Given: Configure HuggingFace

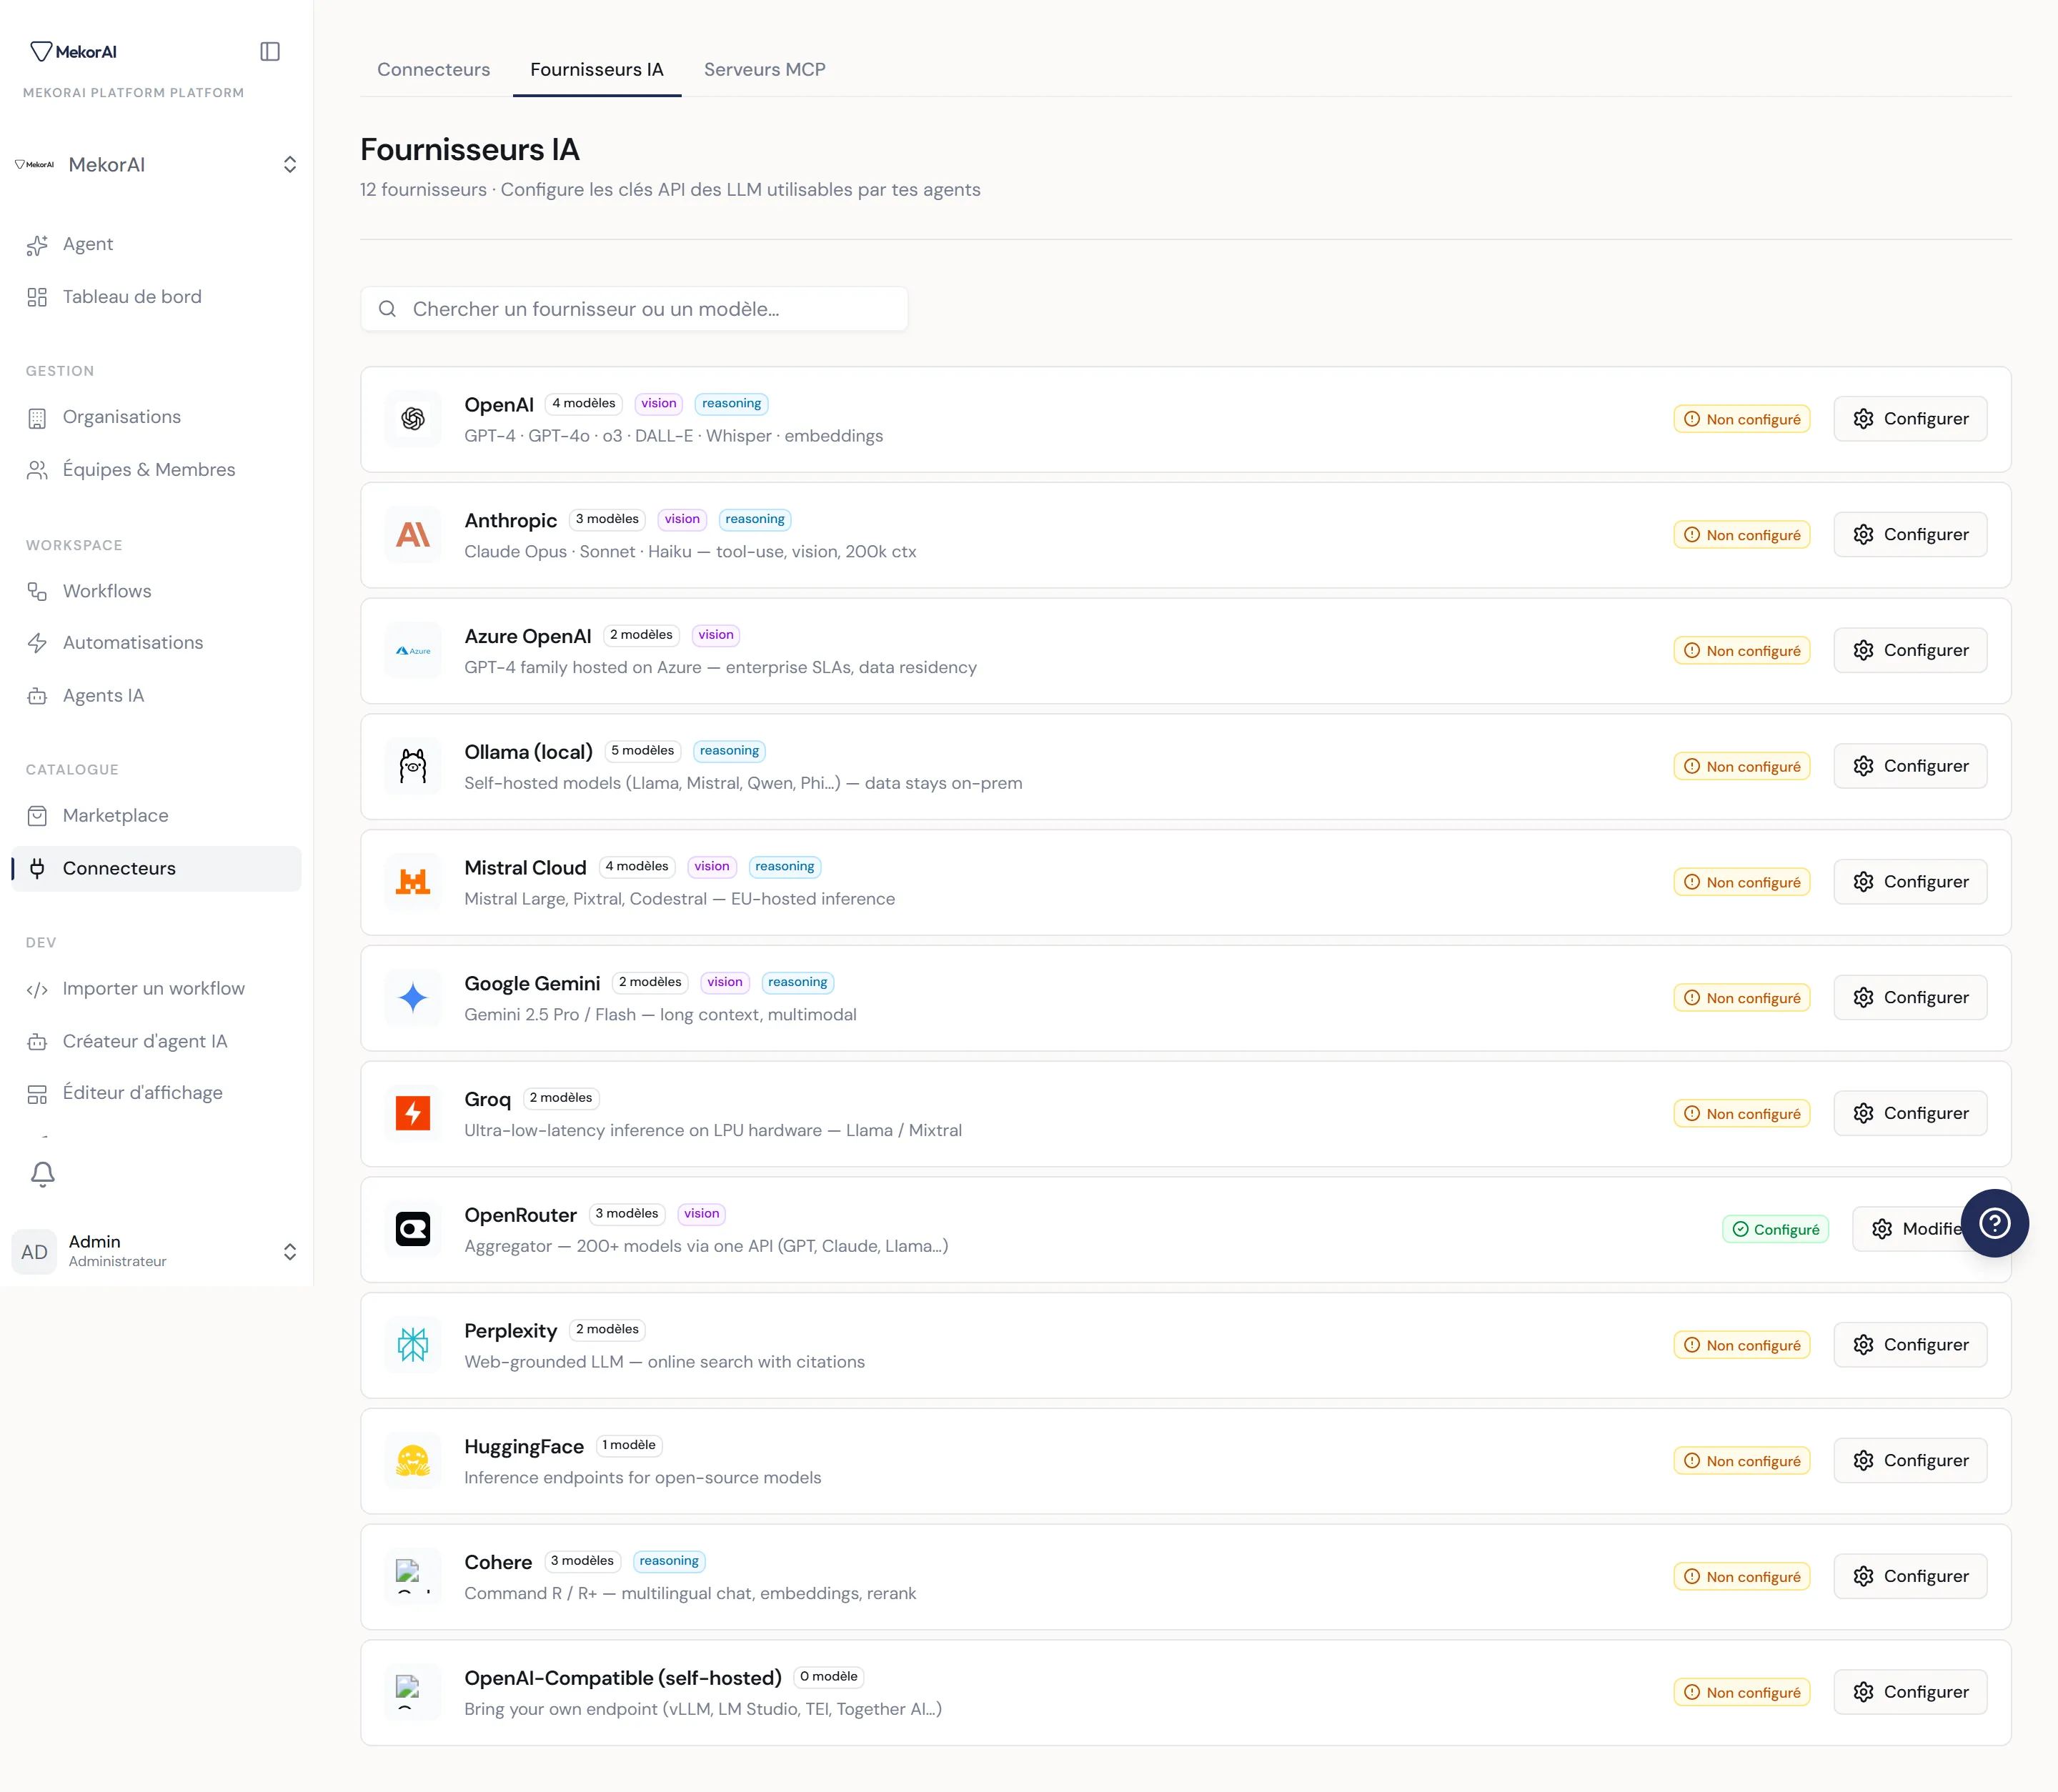Looking at the screenshot, I should point(1910,1461).
